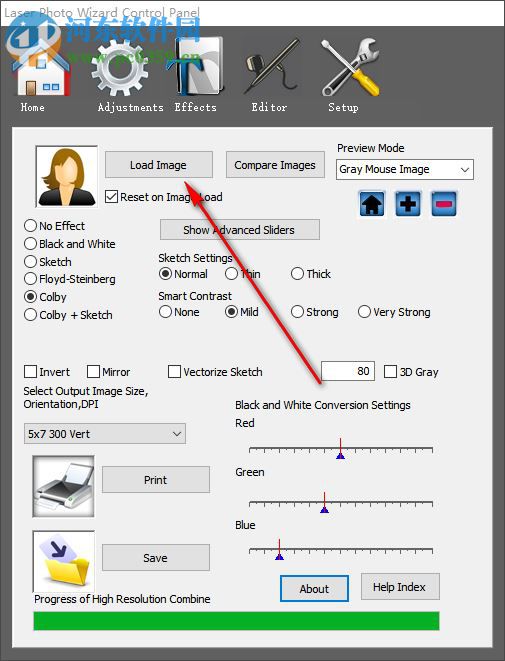Click the green progress bar
The height and width of the screenshot is (661, 505).
(236, 621)
